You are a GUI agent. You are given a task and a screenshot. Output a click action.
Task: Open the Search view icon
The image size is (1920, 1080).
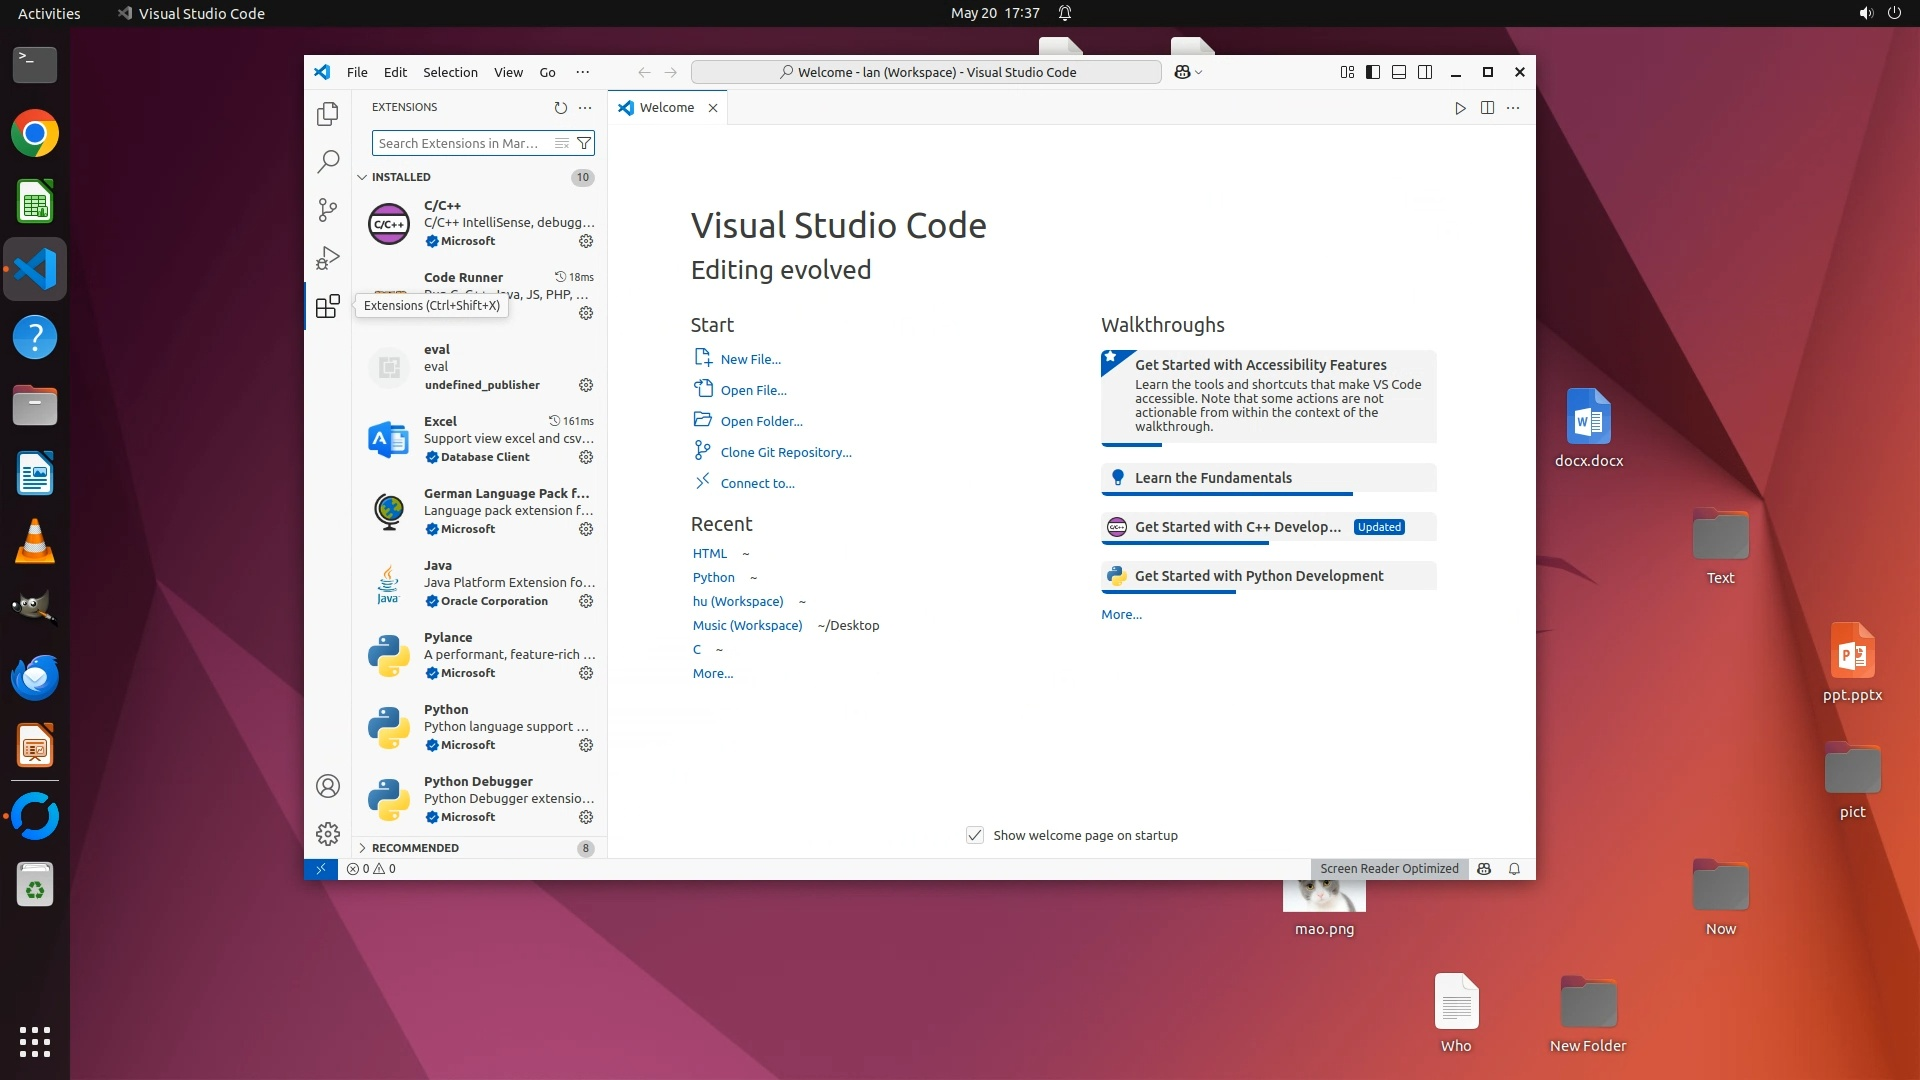327,162
